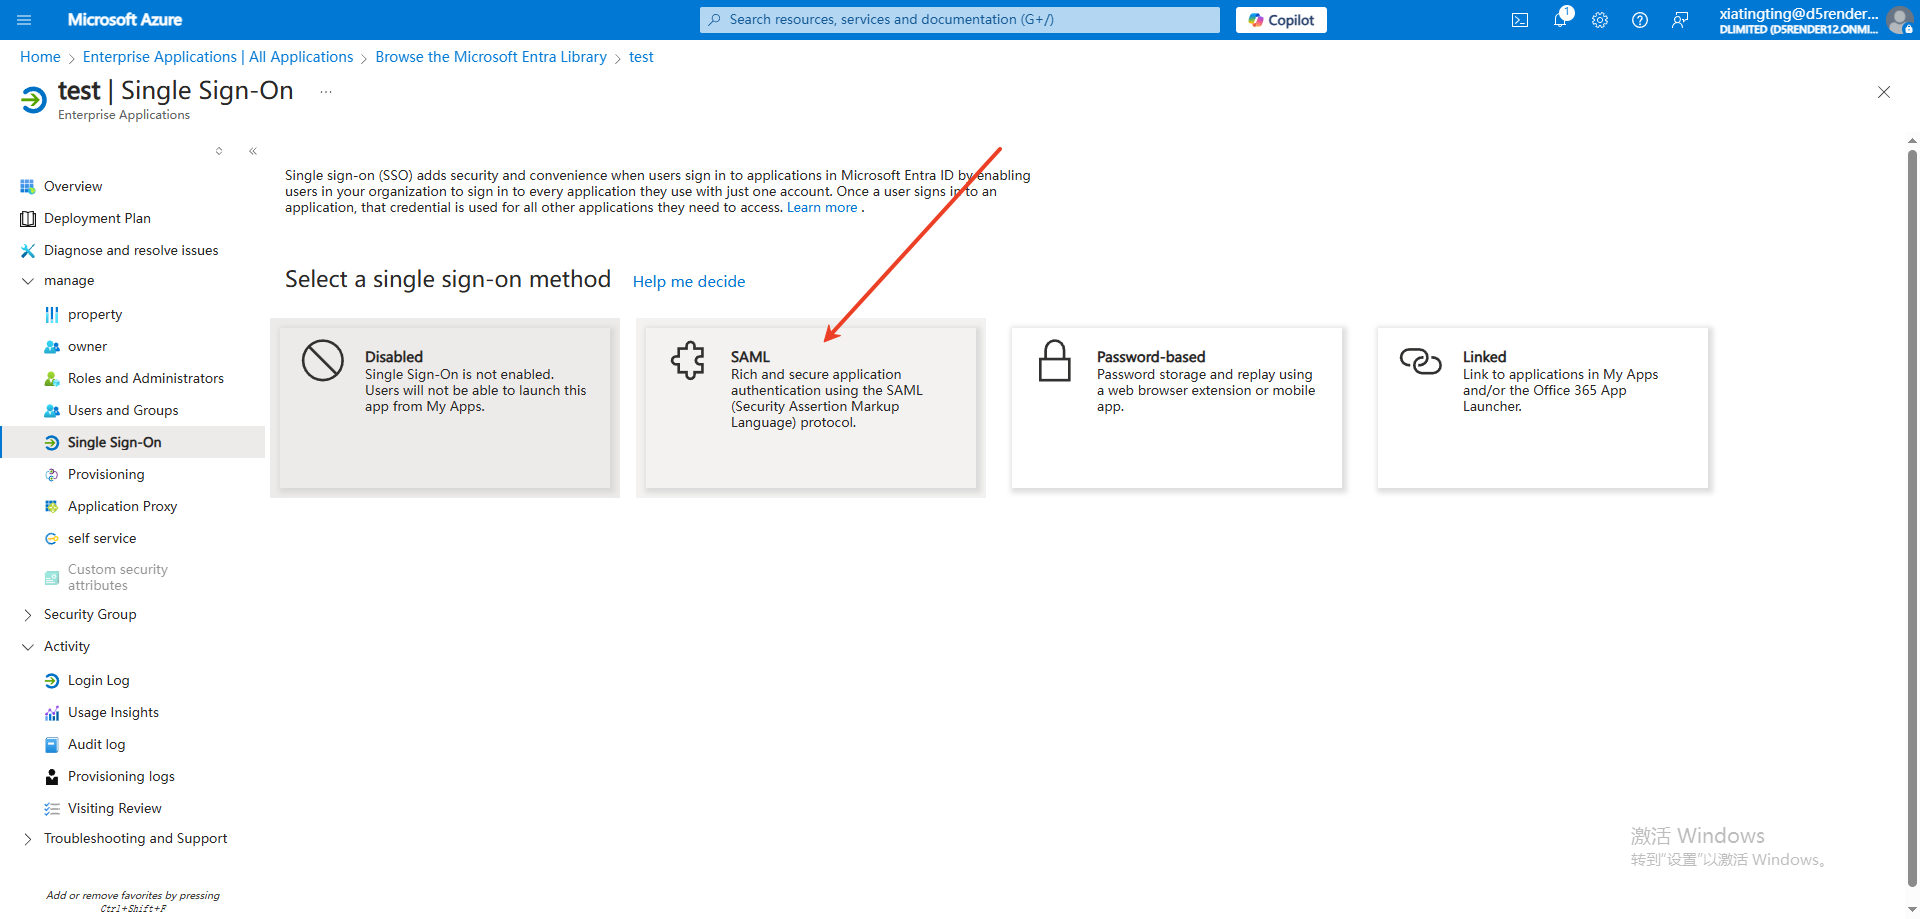Click the page vertical scrollbar
Image resolution: width=1920 pixels, height=919 pixels.
(x=1913, y=518)
